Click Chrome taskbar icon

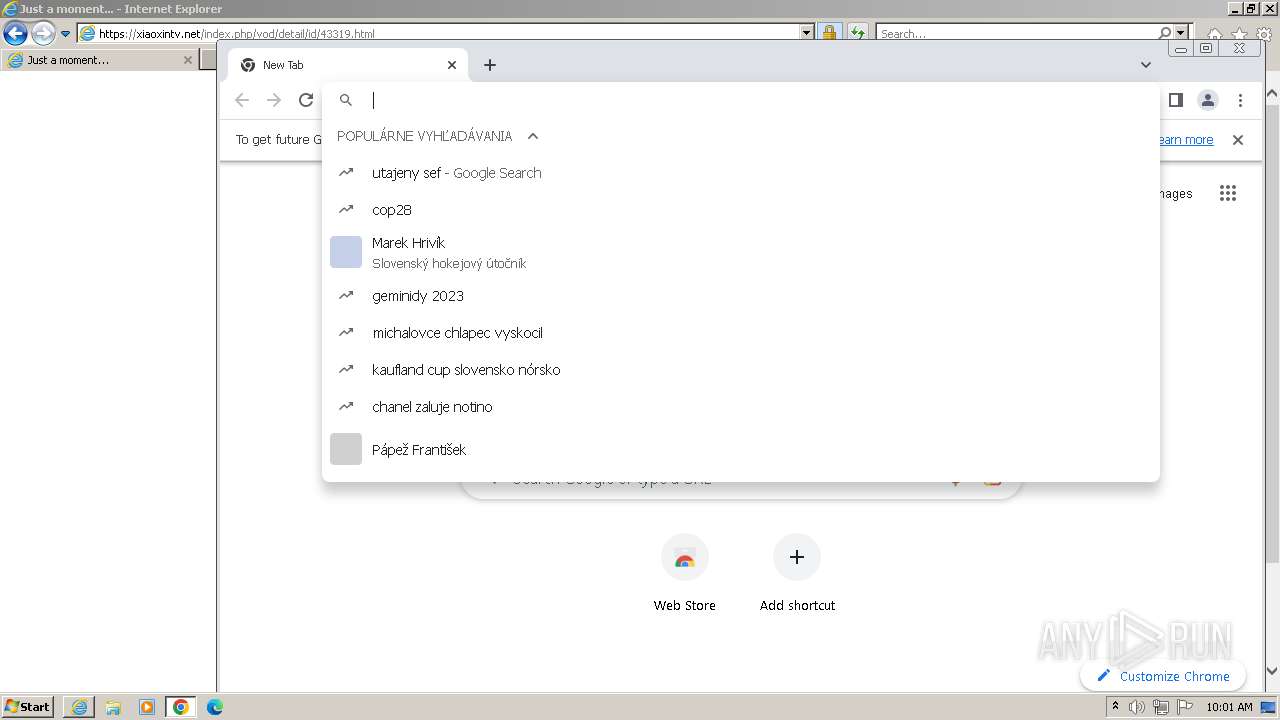pos(181,707)
